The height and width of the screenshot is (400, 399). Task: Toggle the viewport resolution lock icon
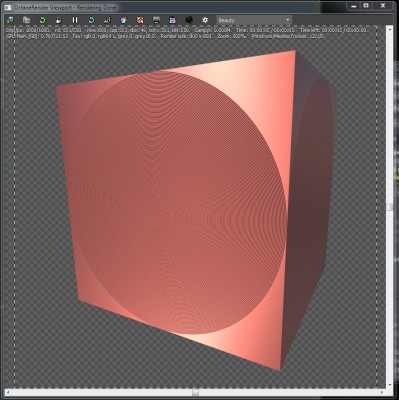click(x=58, y=20)
